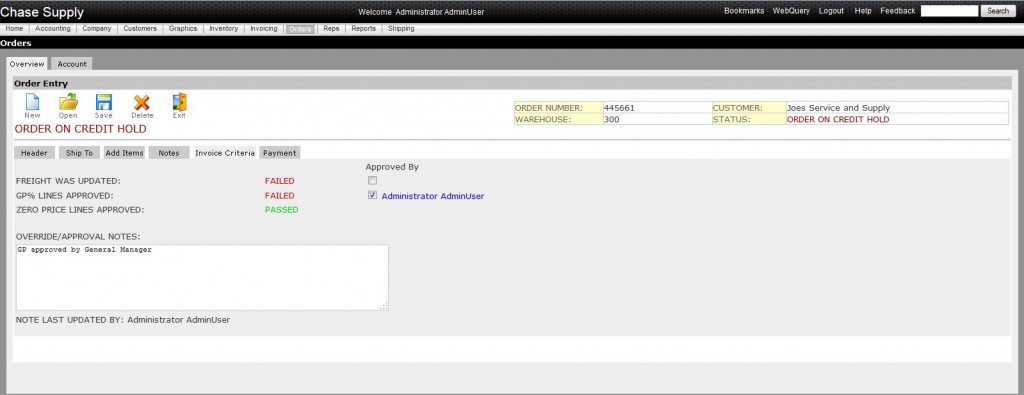
Task: Click the Administrator AdminUser approver name
Action: pyautogui.click(x=433, y=196)
